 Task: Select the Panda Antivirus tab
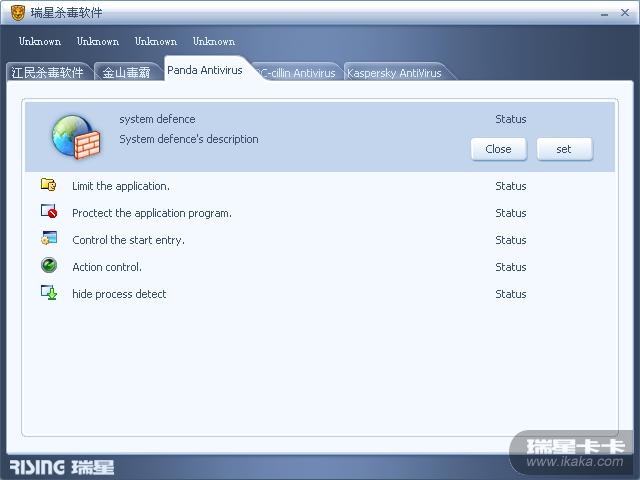(x=204, y=70)
